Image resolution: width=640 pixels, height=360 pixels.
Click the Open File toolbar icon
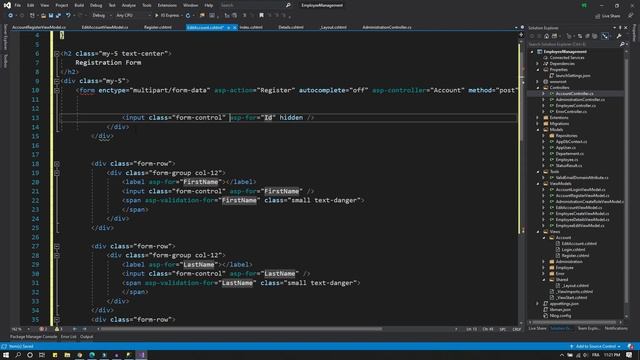tap(43, 16)
